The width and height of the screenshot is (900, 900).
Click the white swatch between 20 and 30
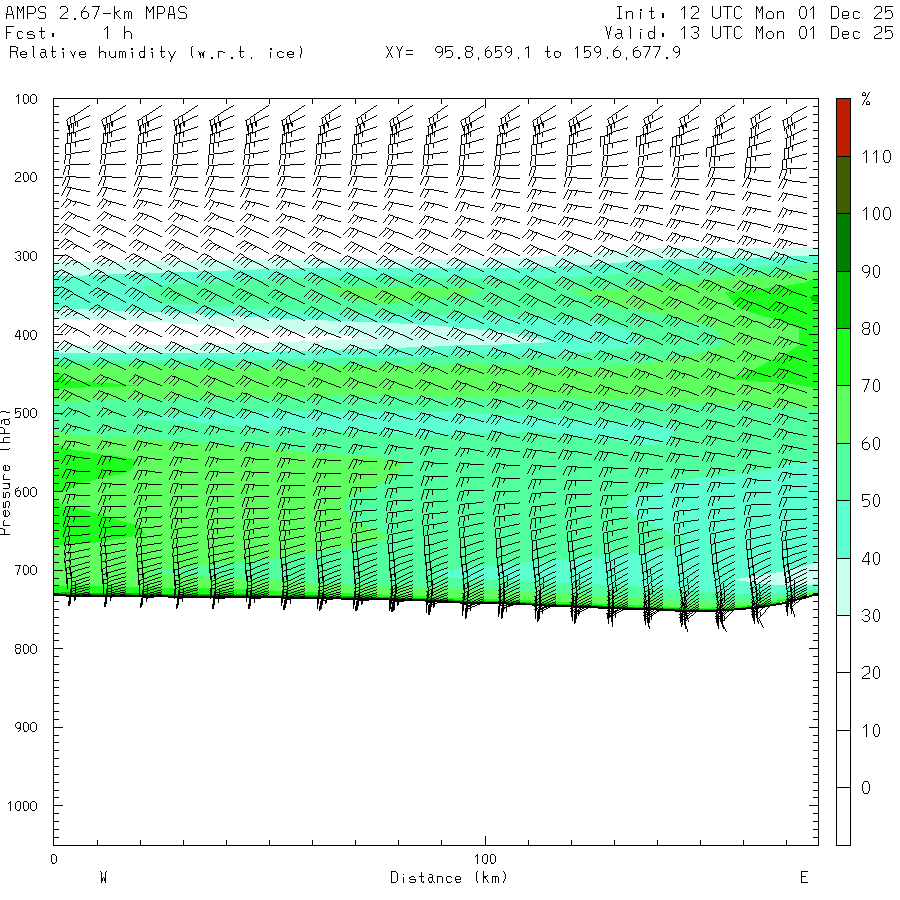843,644
